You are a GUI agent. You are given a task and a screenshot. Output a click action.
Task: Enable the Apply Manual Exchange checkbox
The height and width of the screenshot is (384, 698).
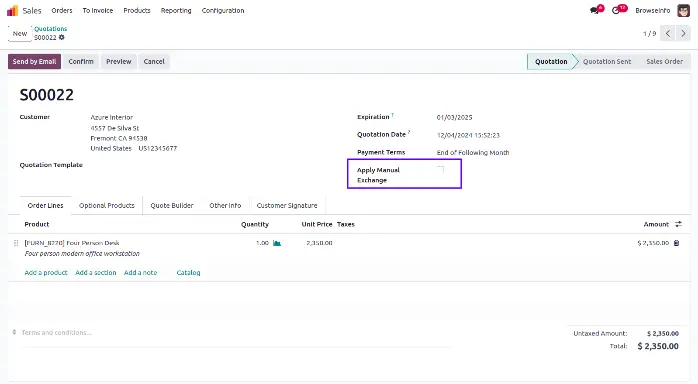pyautogui.click(x=440, y=170)
